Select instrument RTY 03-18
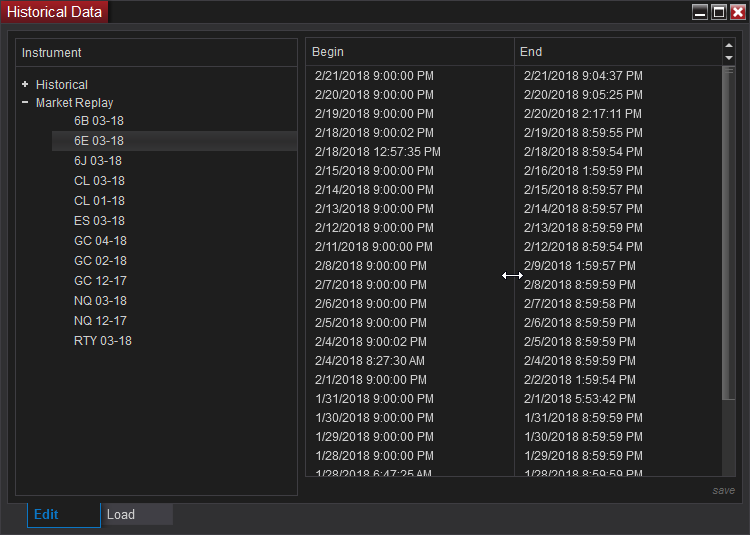Screen dimensions: 750x535 pyautogui.click(x=102, y=341)
